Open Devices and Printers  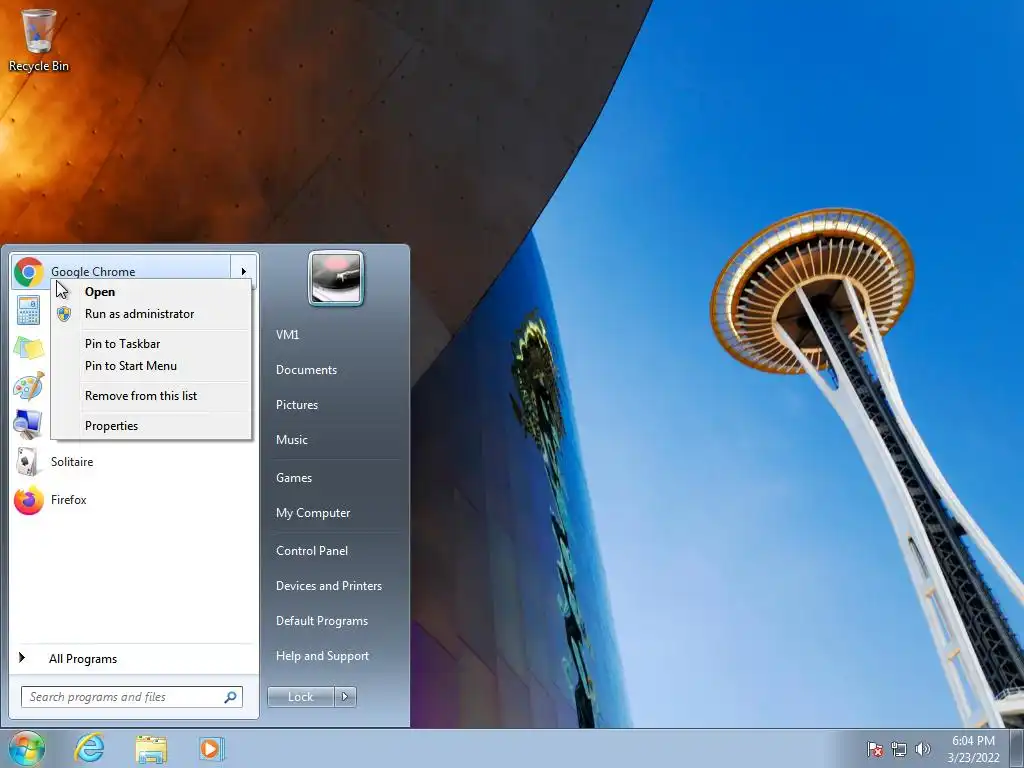(x=328, y=586)
